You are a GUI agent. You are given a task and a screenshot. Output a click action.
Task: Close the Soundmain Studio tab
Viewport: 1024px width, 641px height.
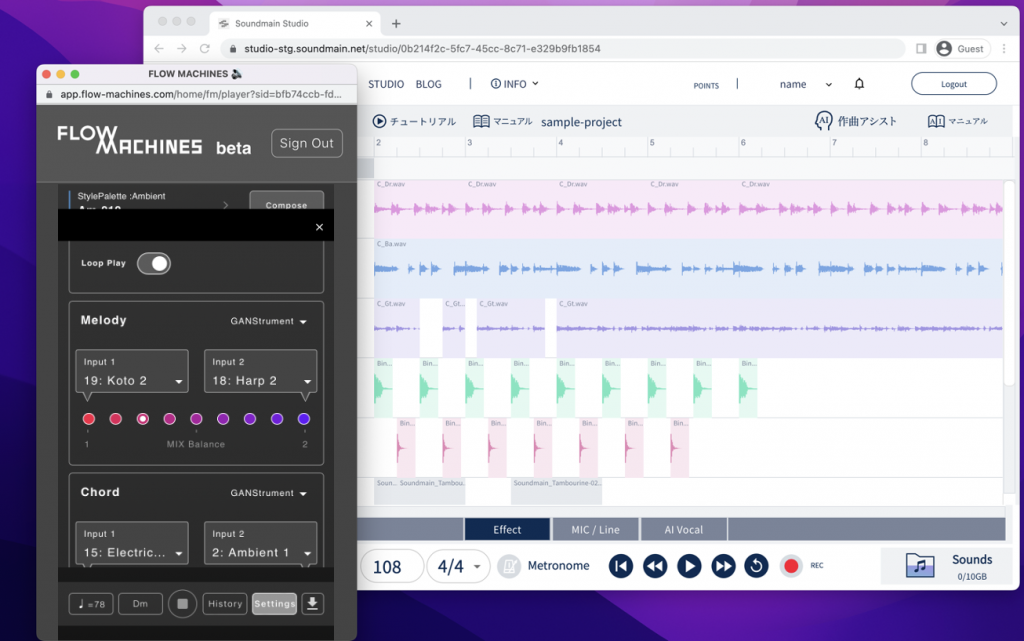pyautogui.click(x=369, y=23)
